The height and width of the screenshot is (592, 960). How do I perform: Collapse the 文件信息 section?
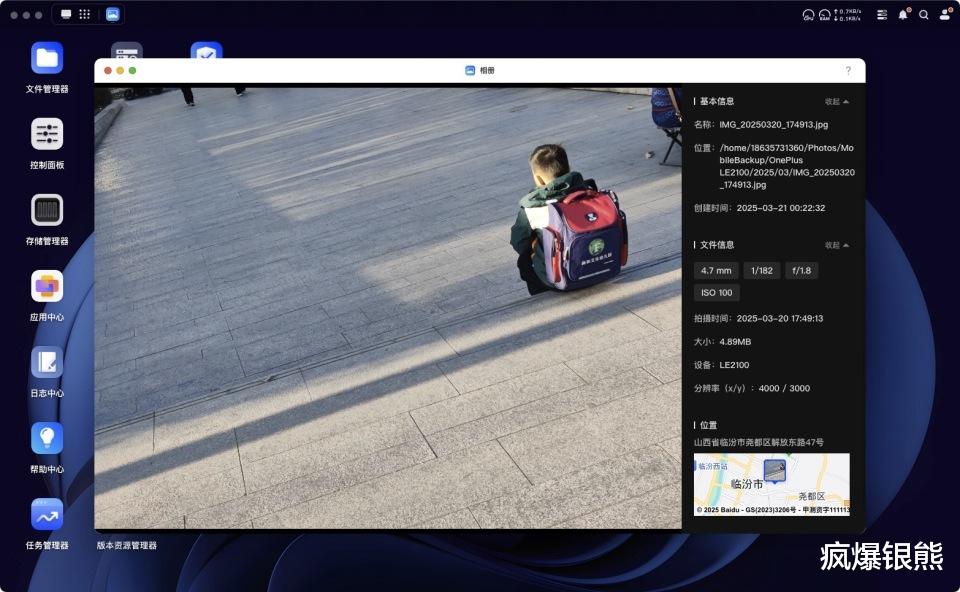[836, 245]
